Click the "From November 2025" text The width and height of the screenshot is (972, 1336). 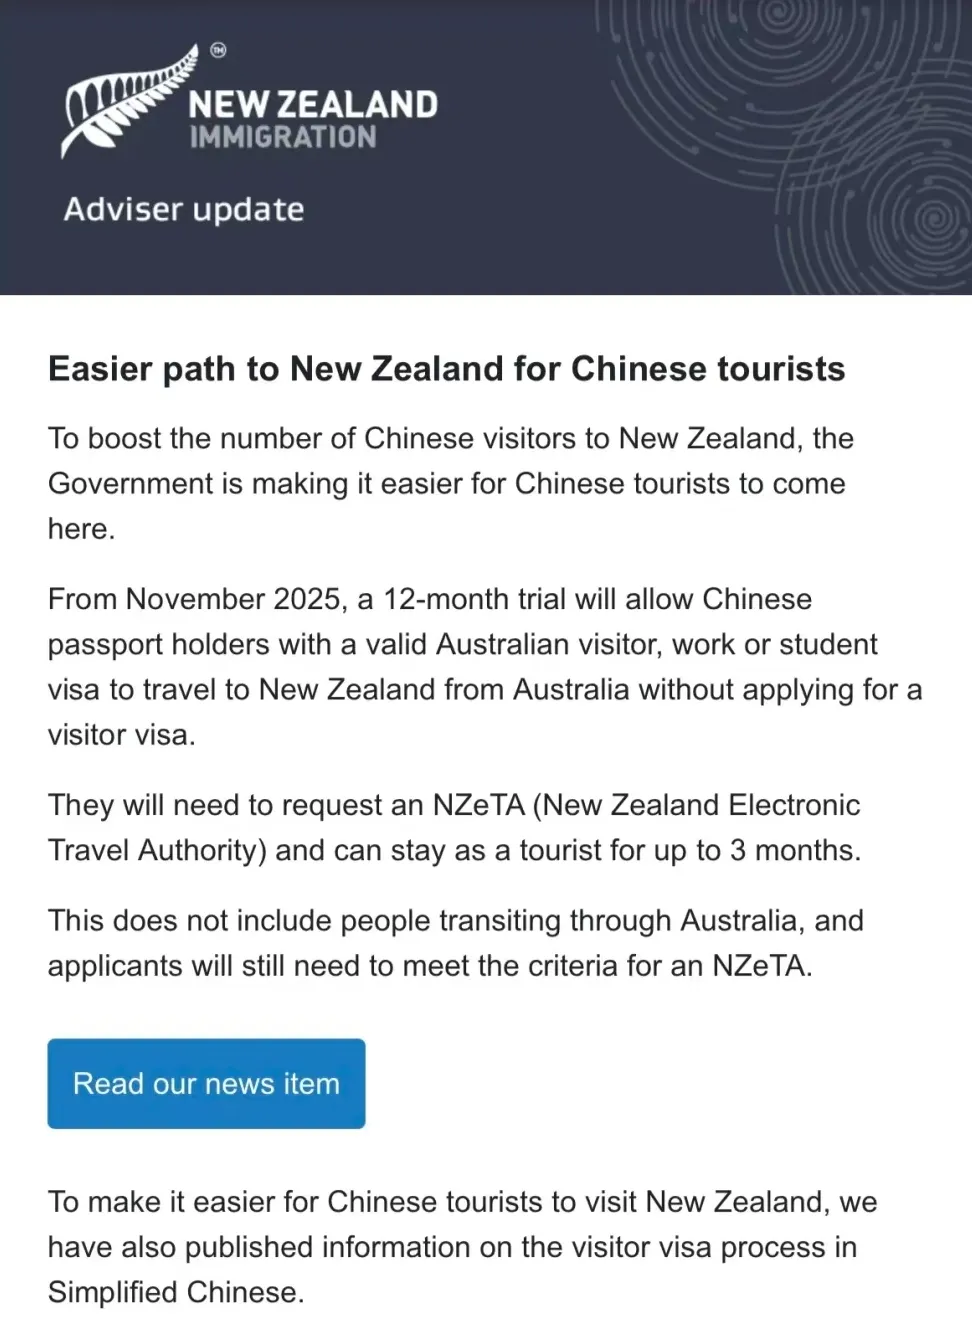pyautogui.click(x=195, y=599)
